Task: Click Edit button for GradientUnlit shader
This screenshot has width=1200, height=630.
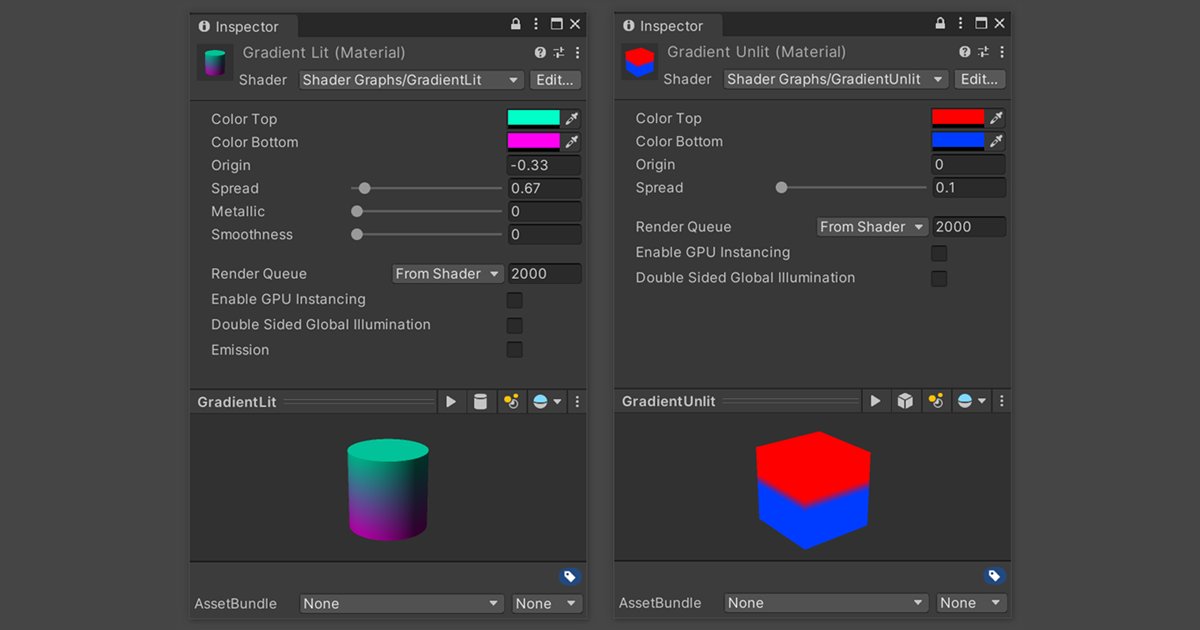Action: pos(979,79)
